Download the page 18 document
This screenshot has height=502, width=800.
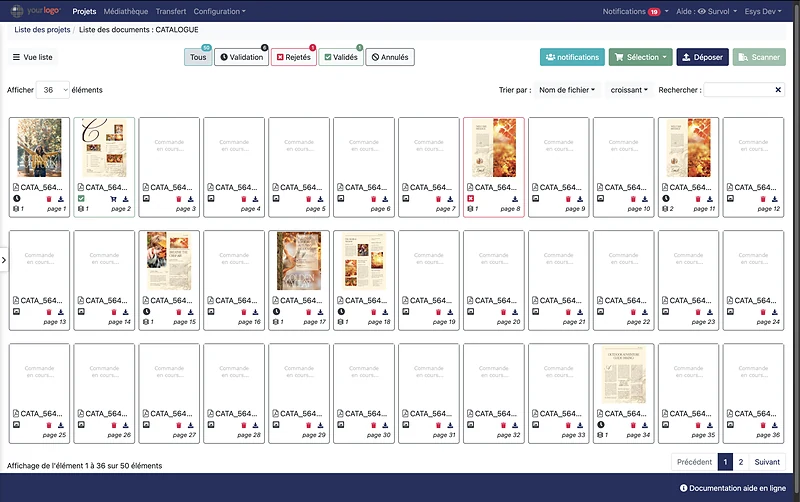click(385, 312)
